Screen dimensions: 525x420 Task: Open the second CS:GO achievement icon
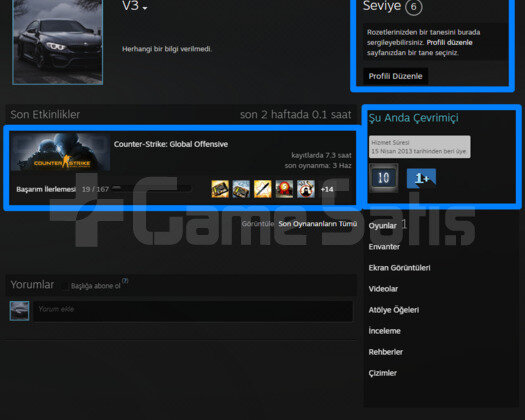pyautogui.click(x=241, y=189)
